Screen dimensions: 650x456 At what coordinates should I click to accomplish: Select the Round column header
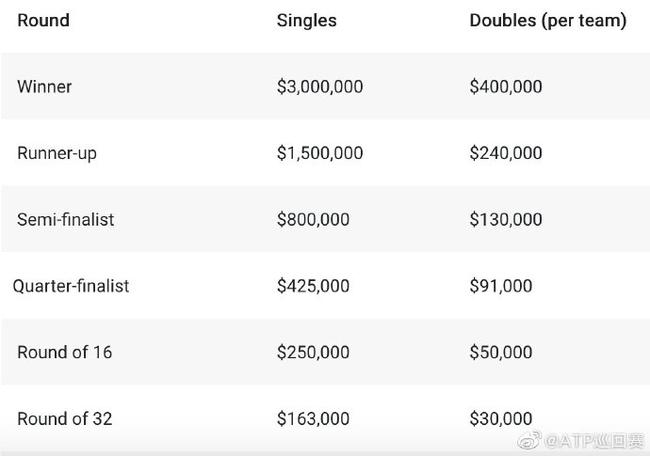(44, 20)
